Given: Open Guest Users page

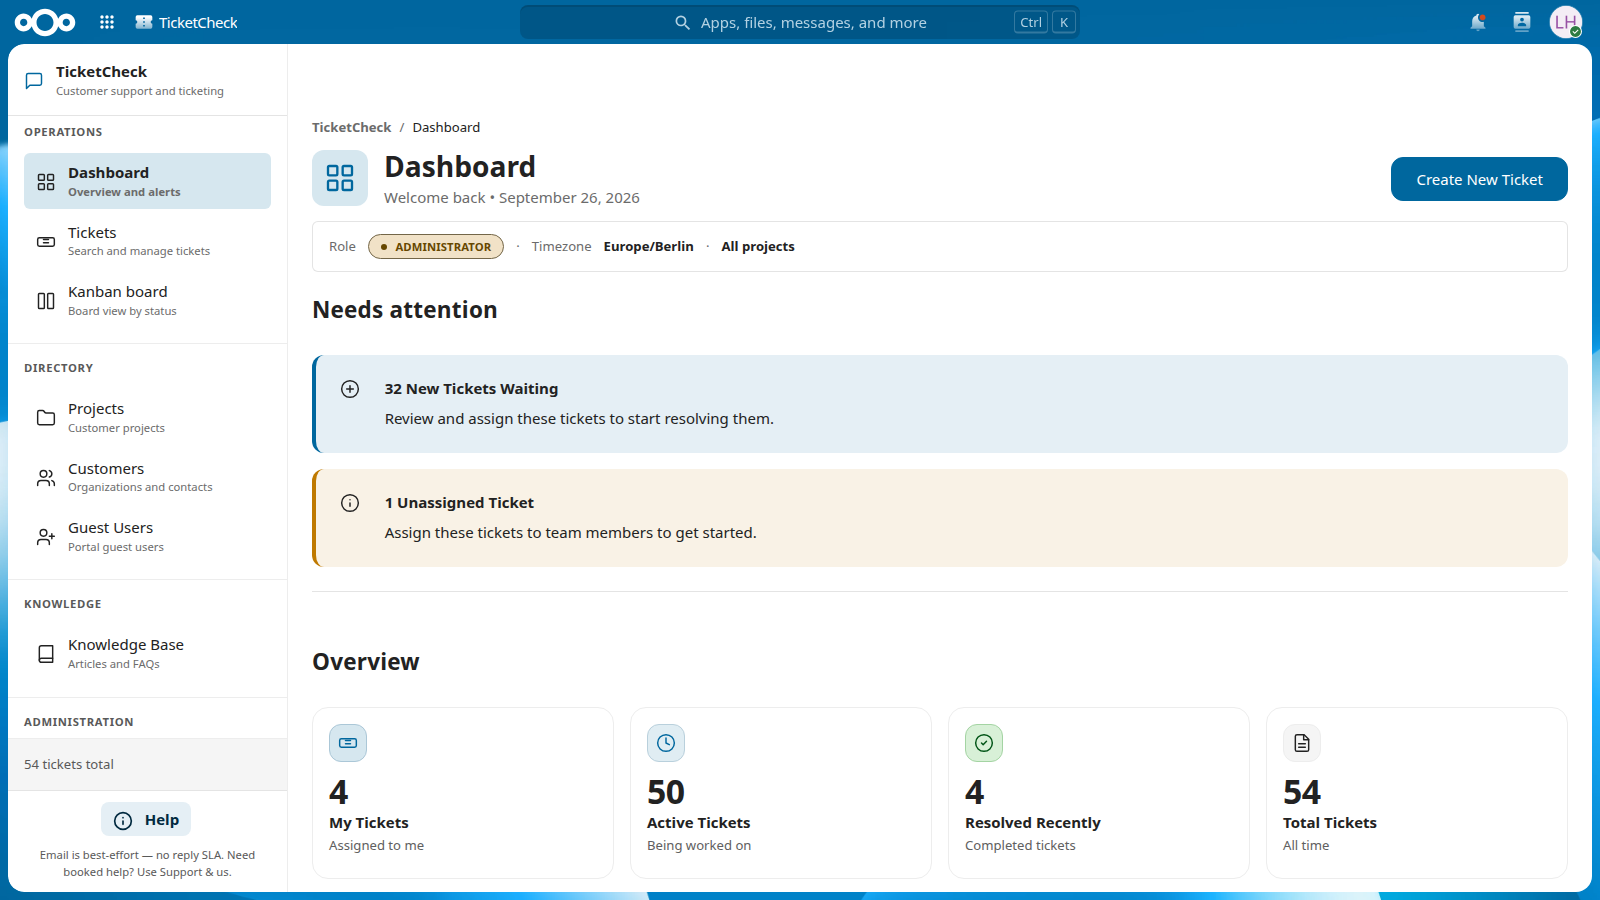Looking at the screenshot, I should click(x=147, y=536).
